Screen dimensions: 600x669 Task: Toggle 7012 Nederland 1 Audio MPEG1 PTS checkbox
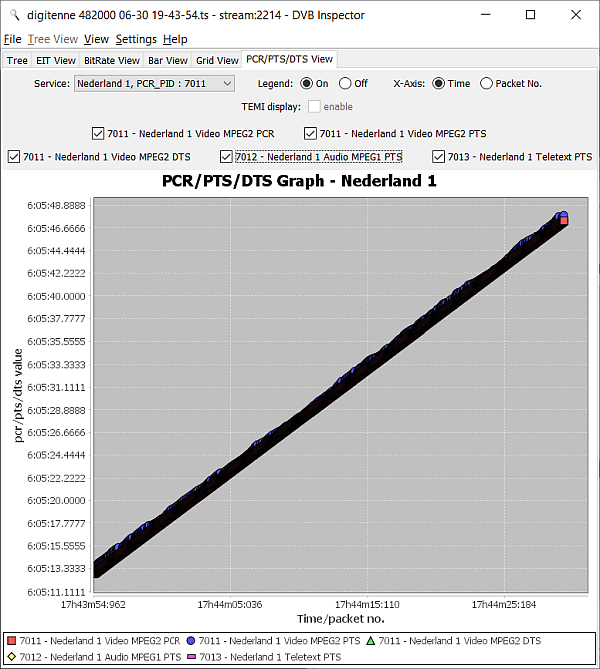pyautogui.click(x=227, y=157)
